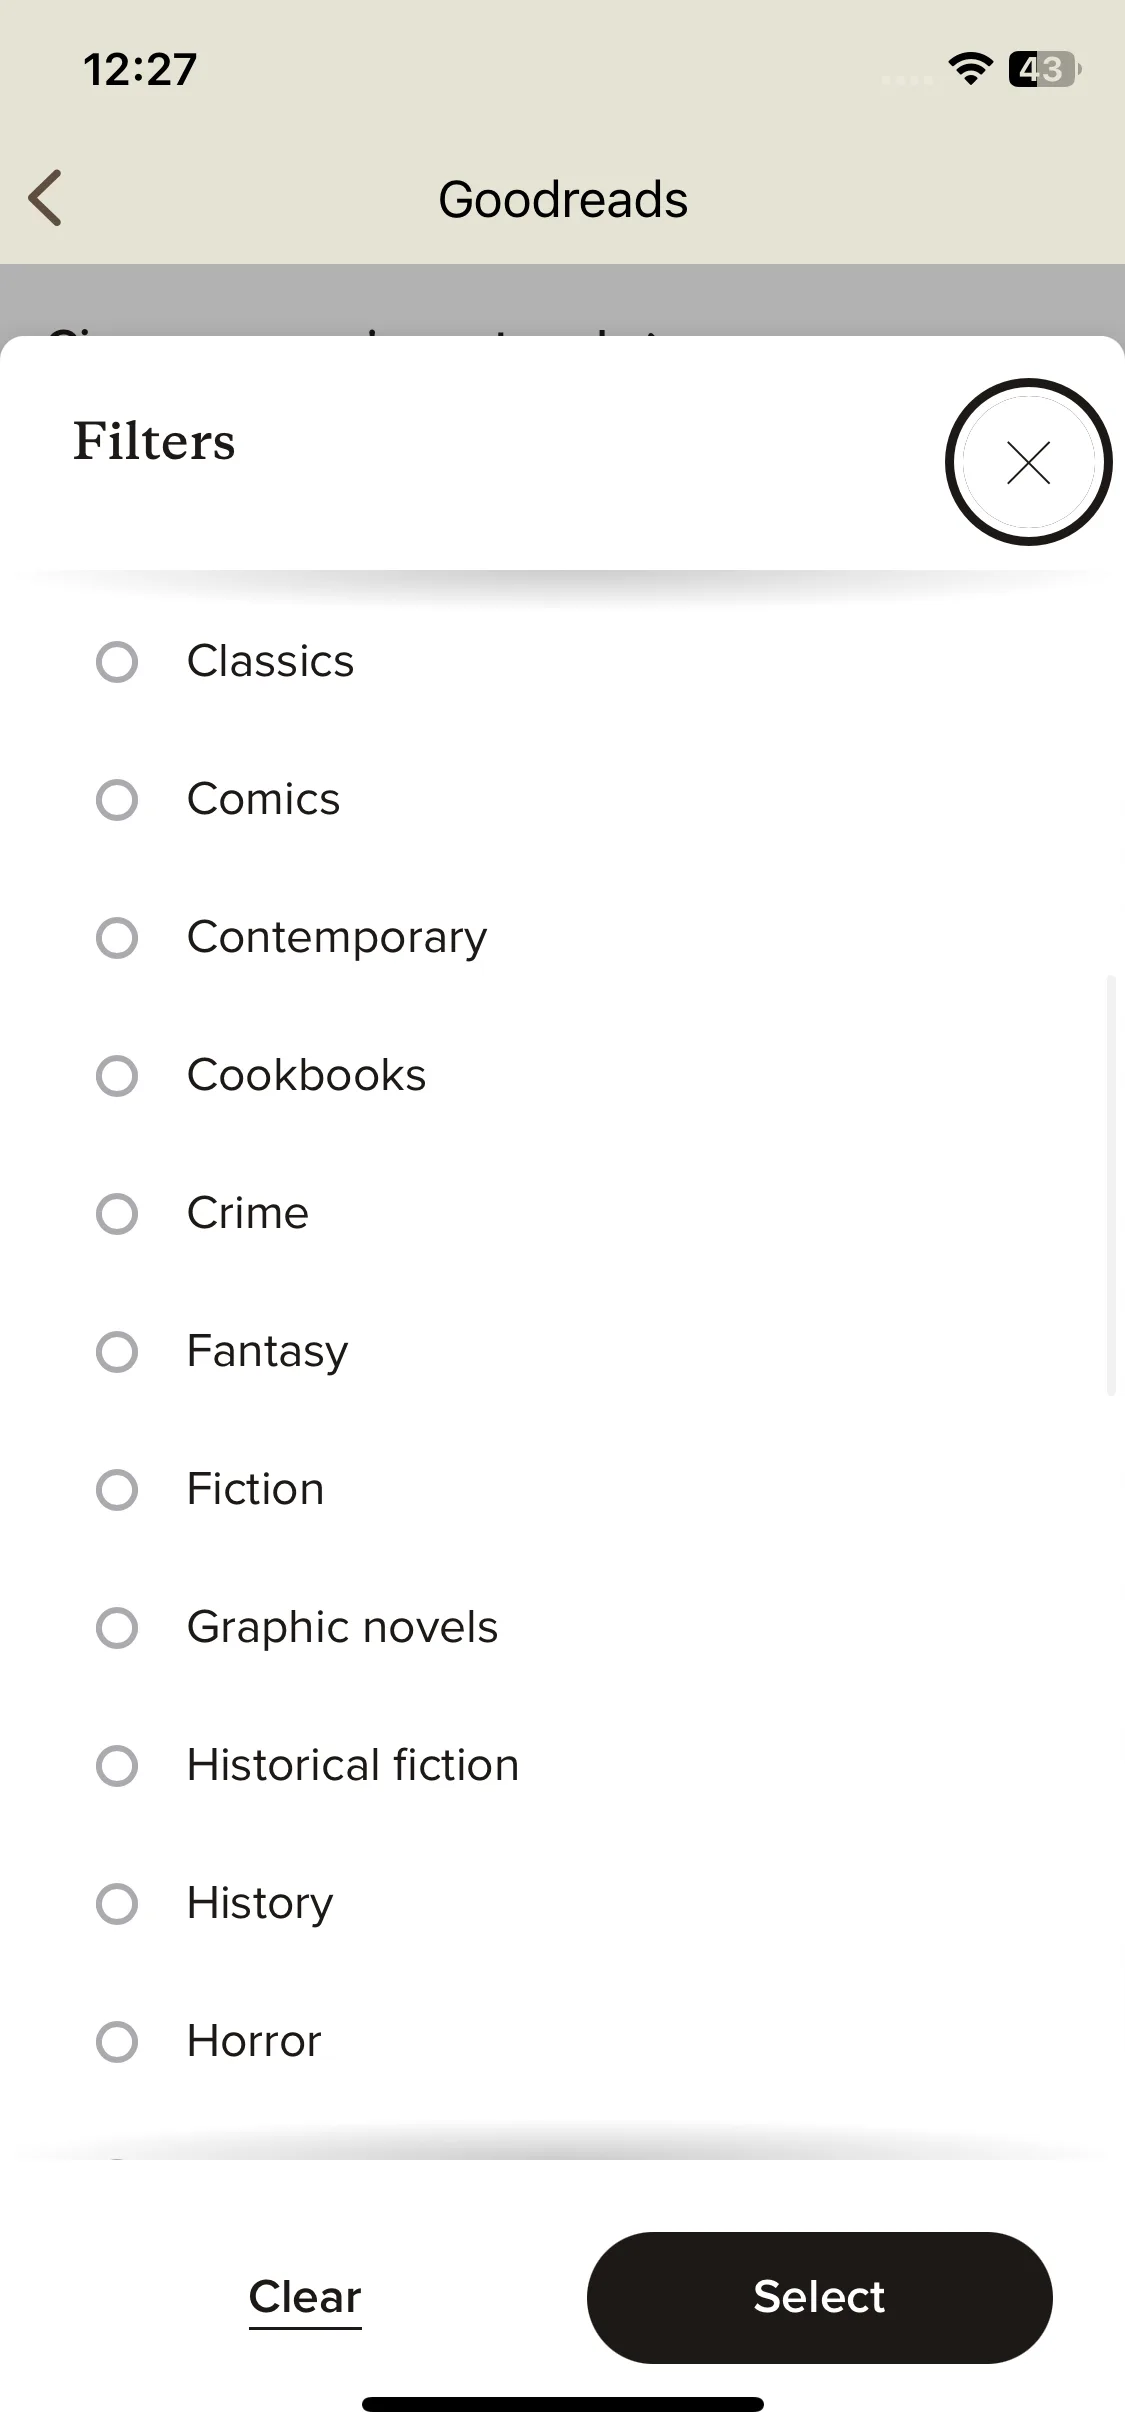The height and width of the screenshot is (2436, 1125).
Task: Tap the home indicator bar
Action: click(x=563, y=2404)
